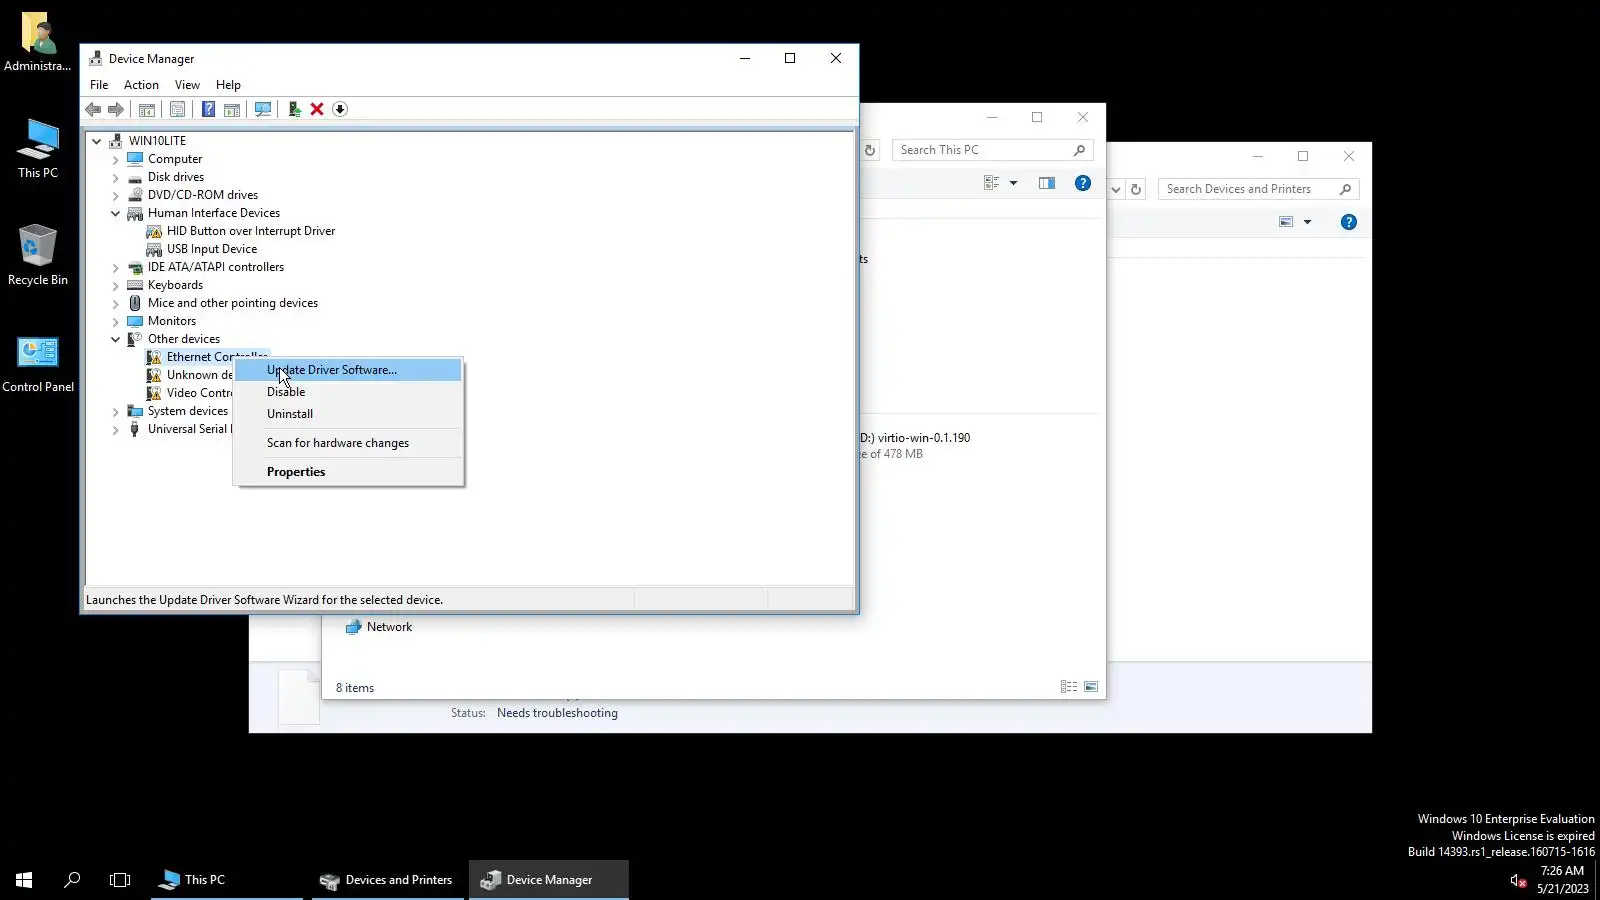Collapse the Human Interface Devices node
This screenshot has height=900, width=1600.
click(x=116, y=213)
